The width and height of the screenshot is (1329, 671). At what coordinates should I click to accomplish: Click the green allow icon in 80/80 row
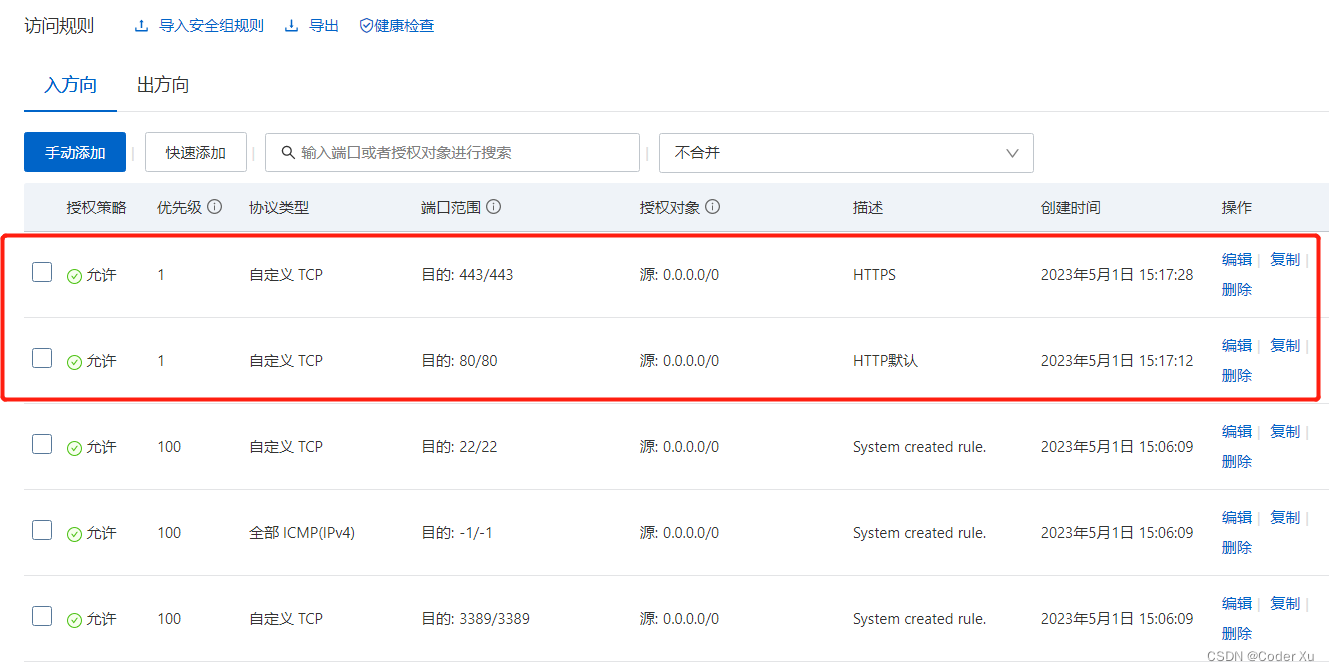(x=74, y=362)
